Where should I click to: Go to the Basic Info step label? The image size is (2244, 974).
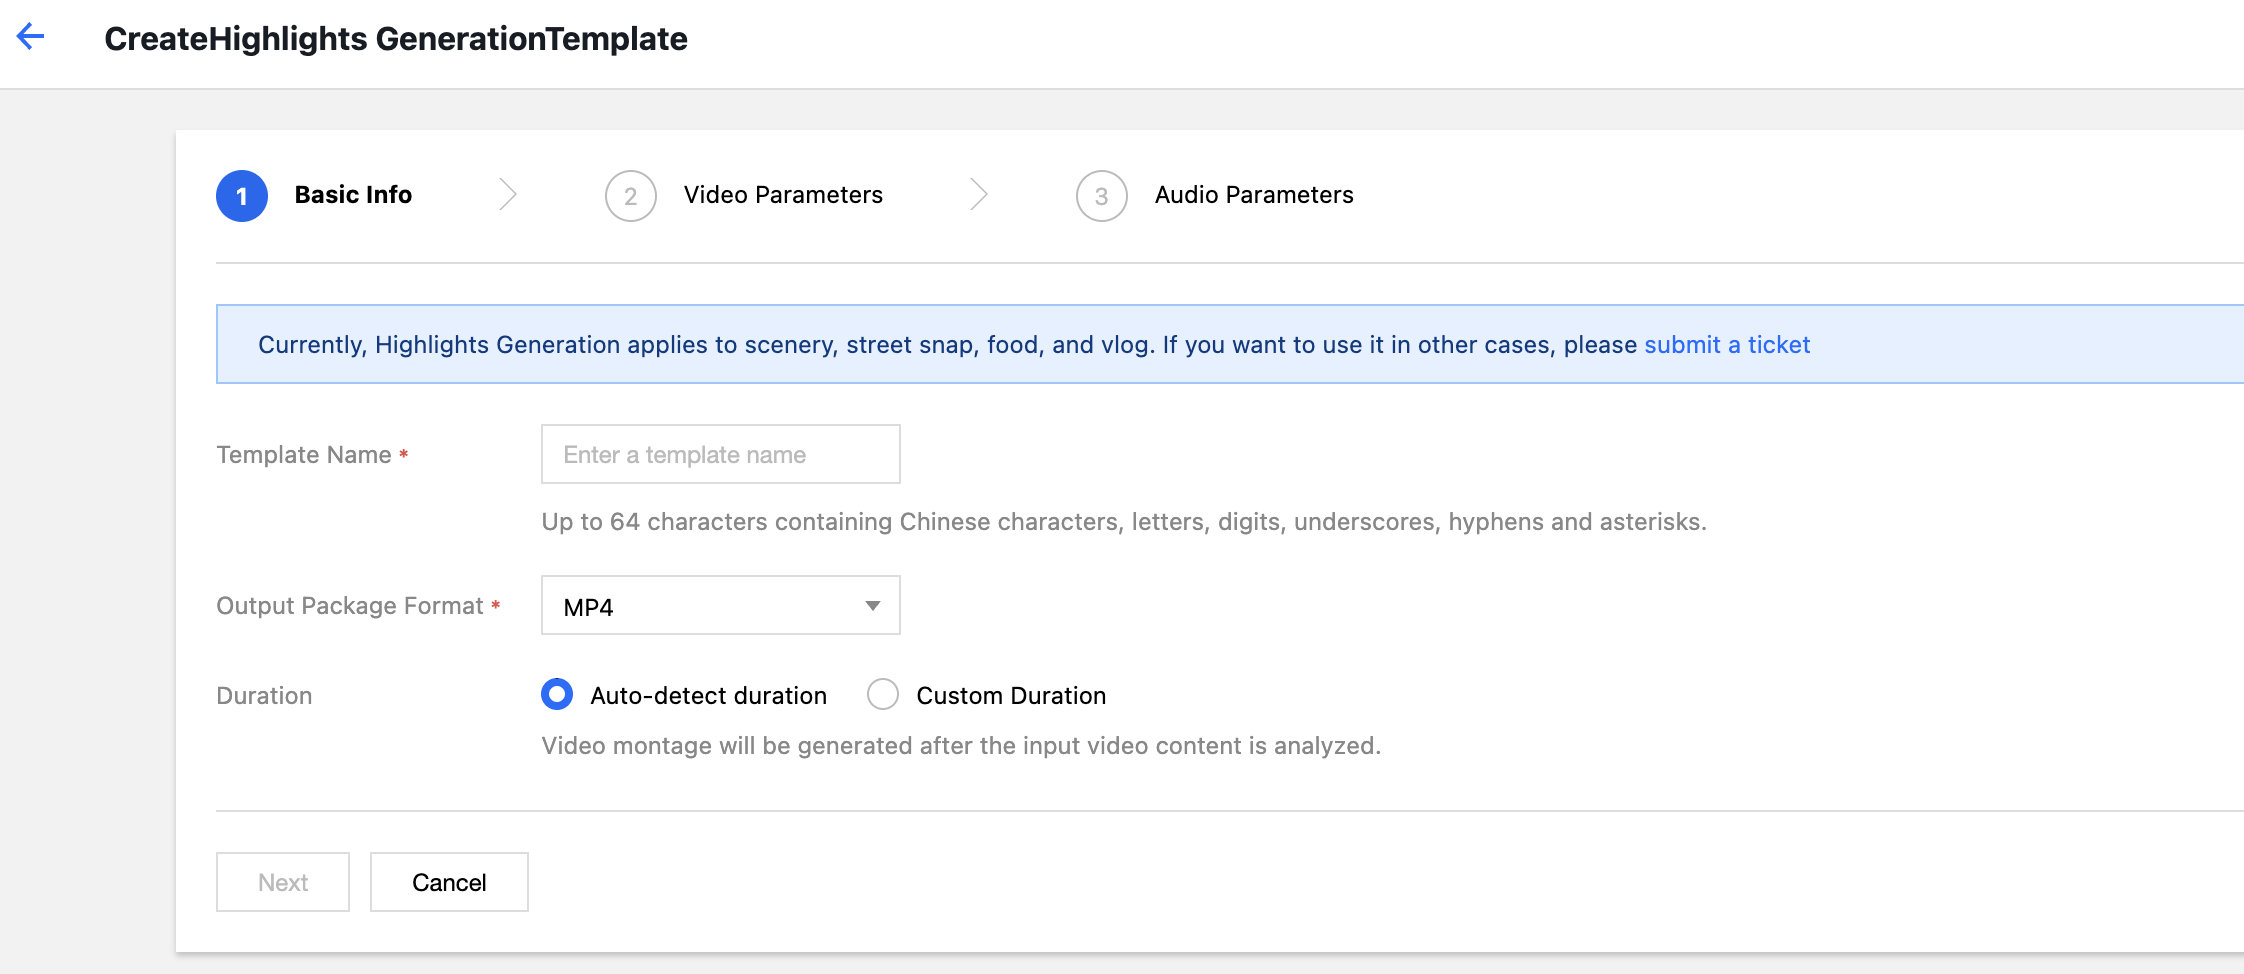coord(353,195)
